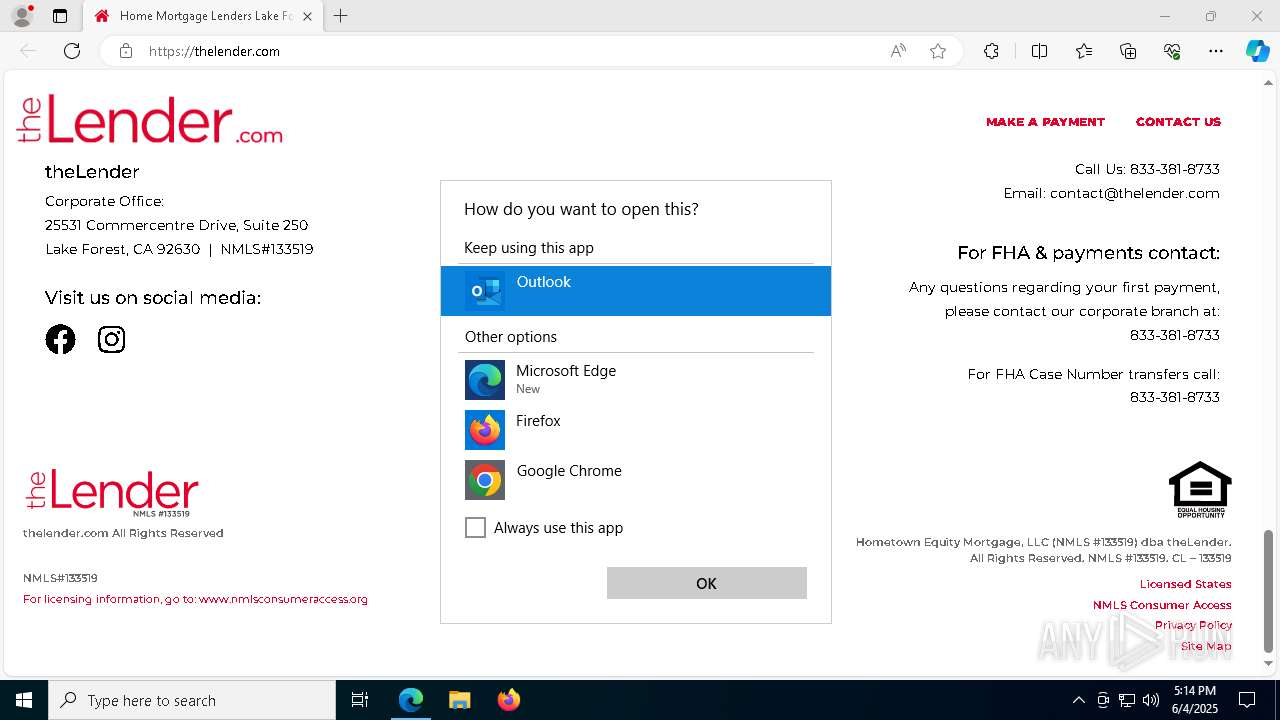Image resolution: width=1280 pixels, height=720 pixels.
Task: Open the Settings and more menu
Action: 1216,51
